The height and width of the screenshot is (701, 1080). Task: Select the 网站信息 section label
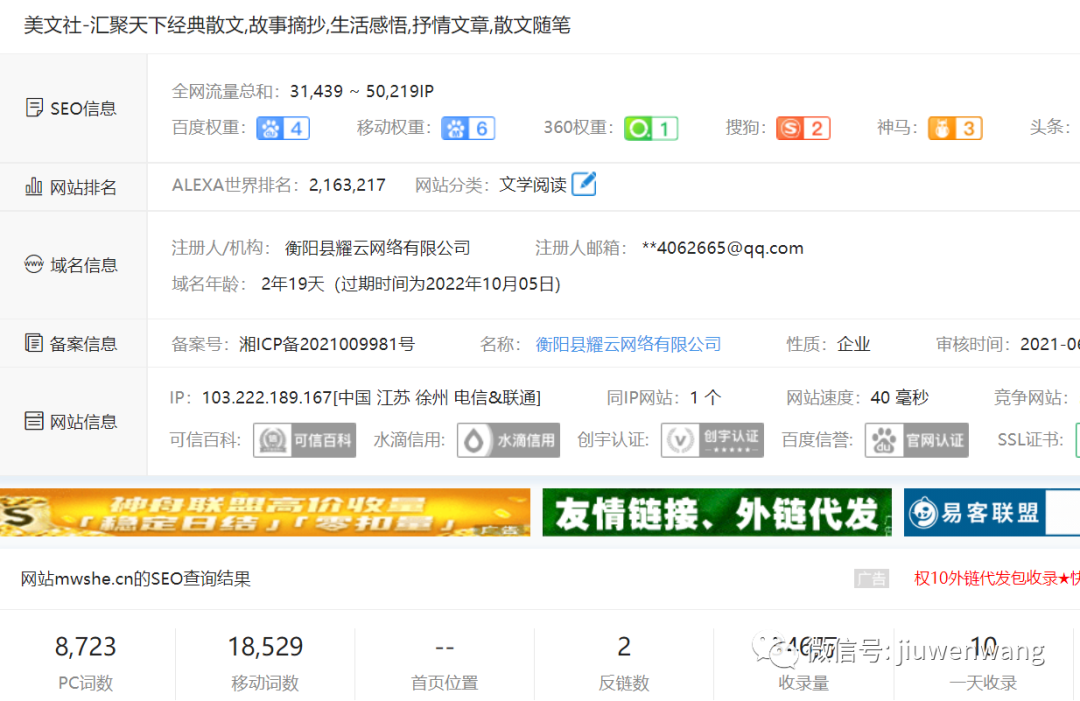coord(83,421)
